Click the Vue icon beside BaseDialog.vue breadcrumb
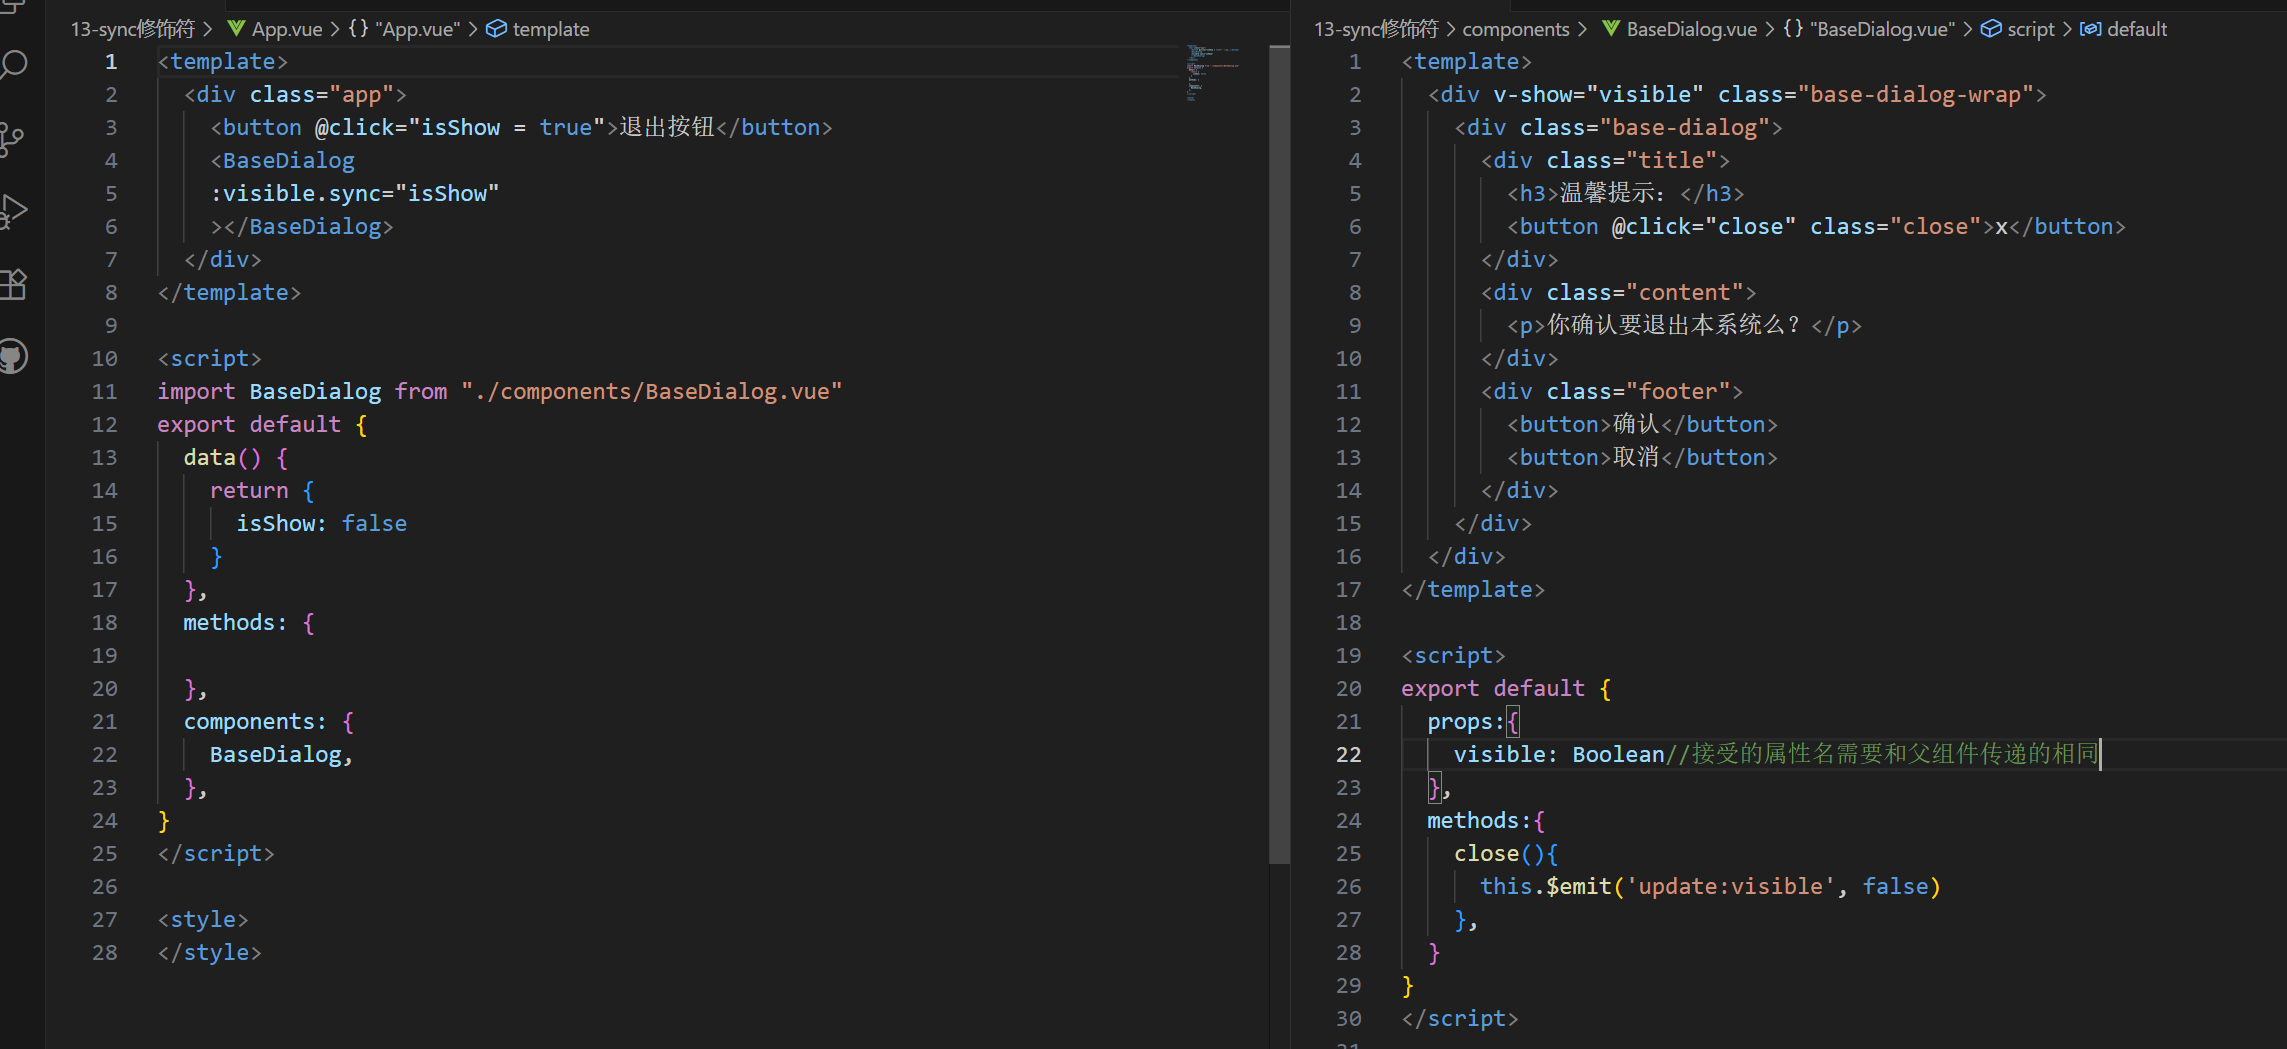 (x=1611, y=29)
